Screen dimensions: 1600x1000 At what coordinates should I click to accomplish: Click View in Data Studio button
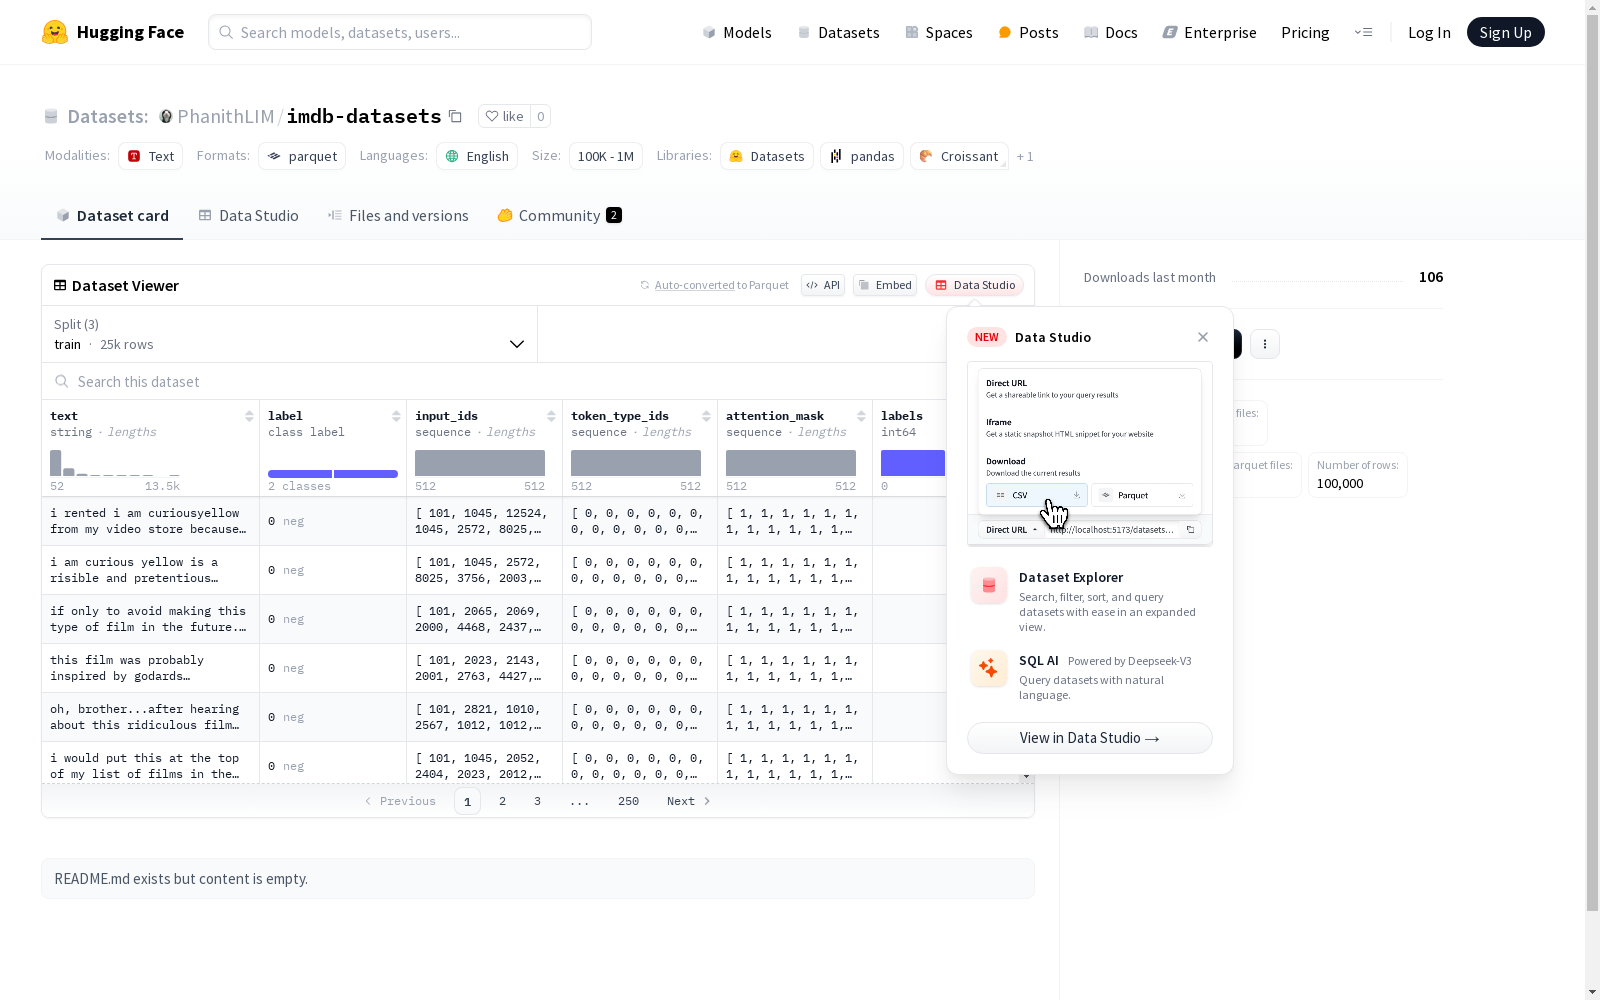(1090, 738)
